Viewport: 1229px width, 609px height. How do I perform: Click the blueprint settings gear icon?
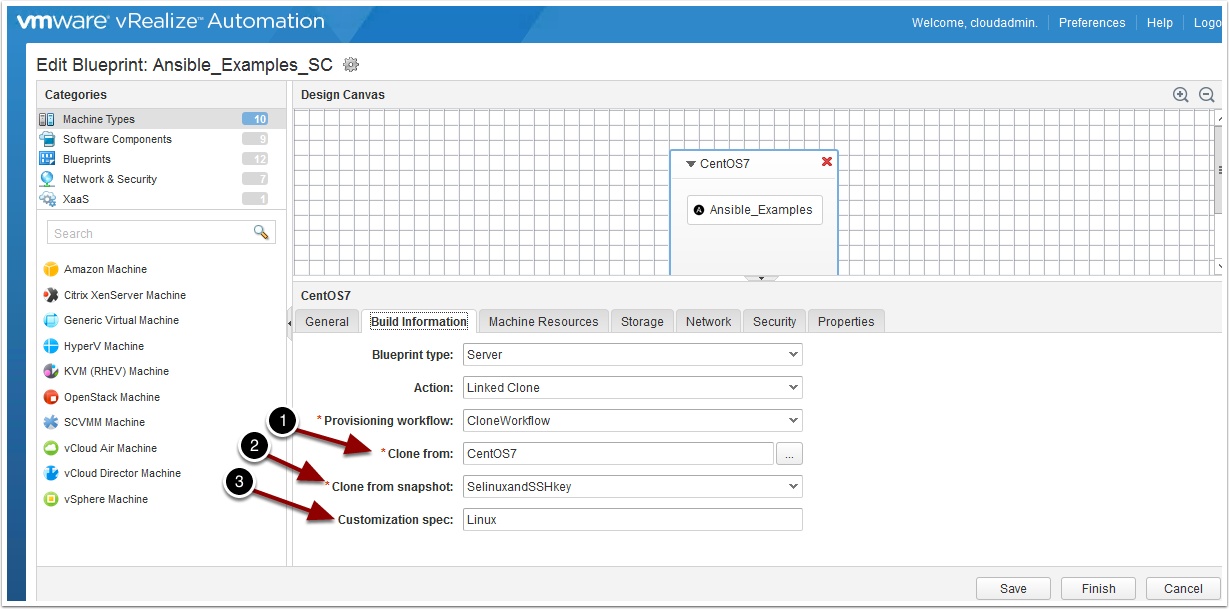pos(350,65)
